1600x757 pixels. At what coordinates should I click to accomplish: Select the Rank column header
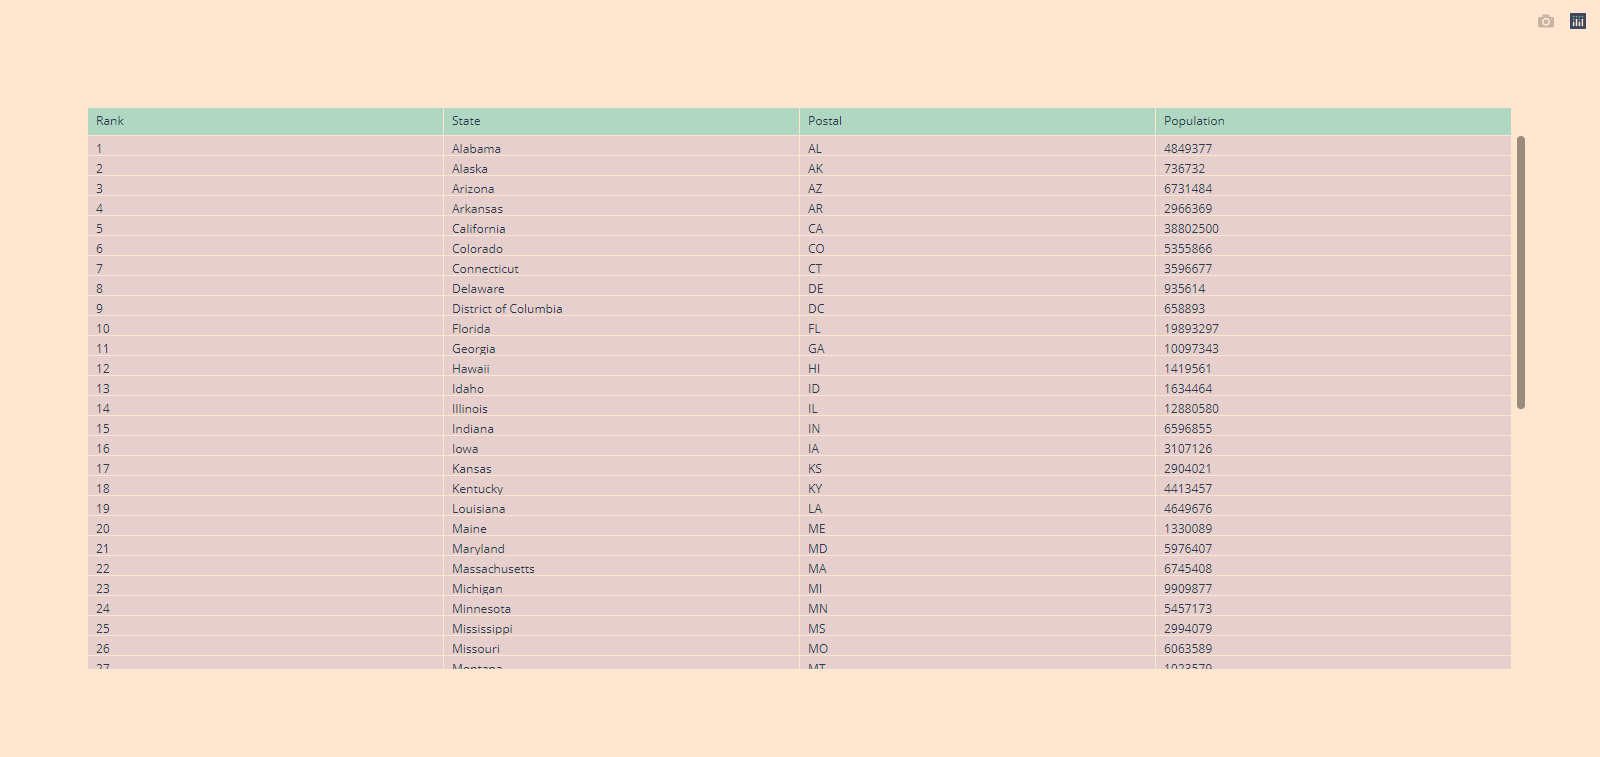pos(265,121)
